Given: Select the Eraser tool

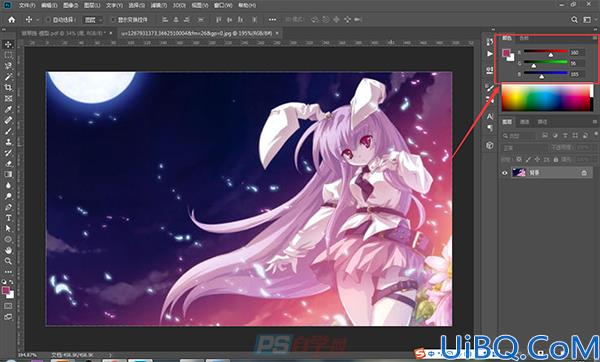Looking at the screenshot, I should [x=8, y=163].
